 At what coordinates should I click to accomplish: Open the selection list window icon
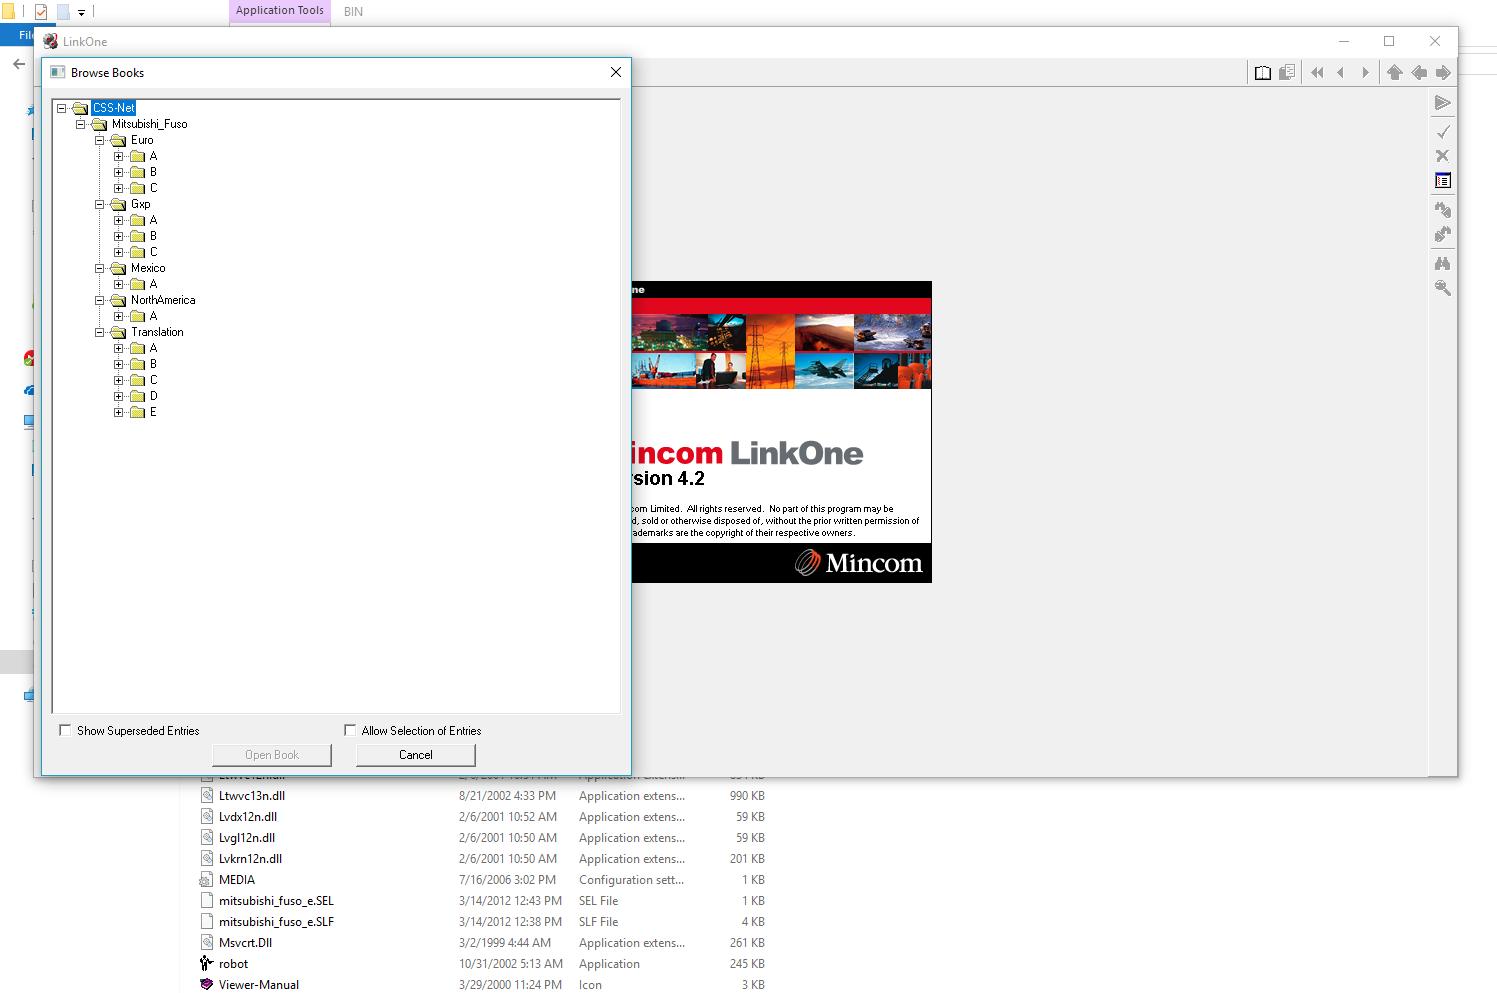pos(1442,181)
